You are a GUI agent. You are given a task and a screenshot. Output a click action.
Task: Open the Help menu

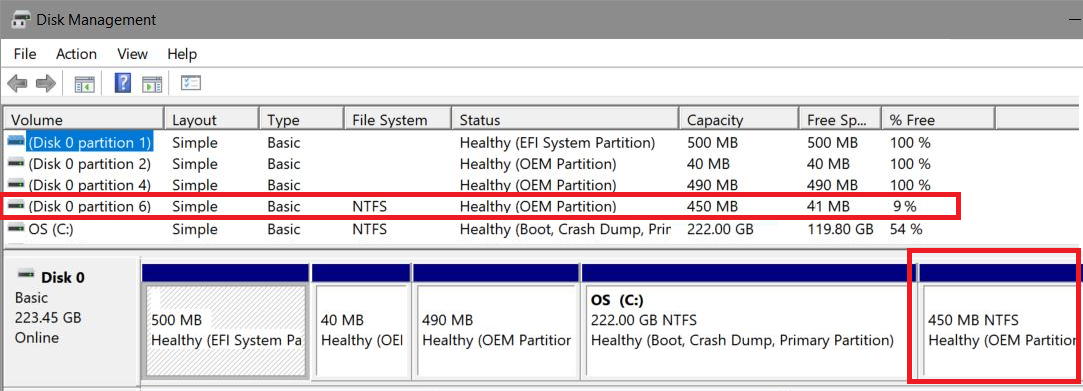[182, 54]
